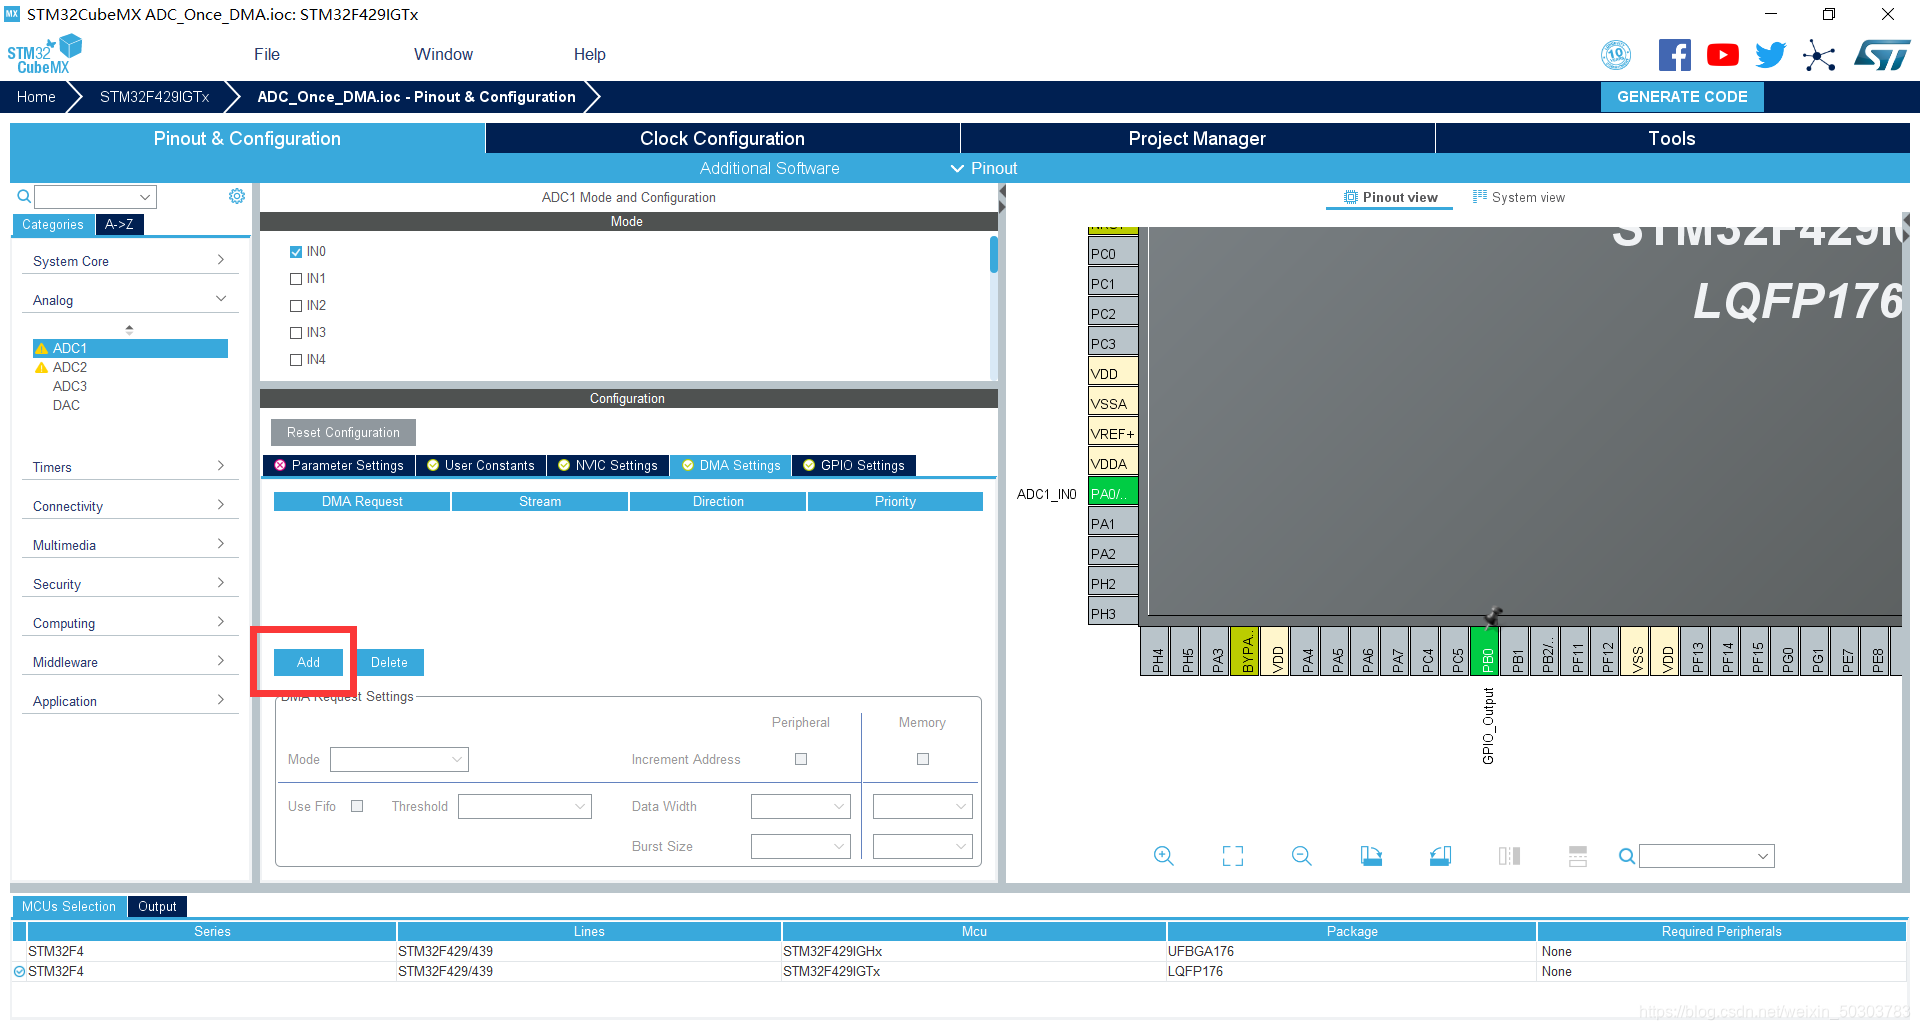Open the DMA Mode dropdown
This screenshot has width=1920, height=1030.
pyautogui.click(x=399, y=759)
